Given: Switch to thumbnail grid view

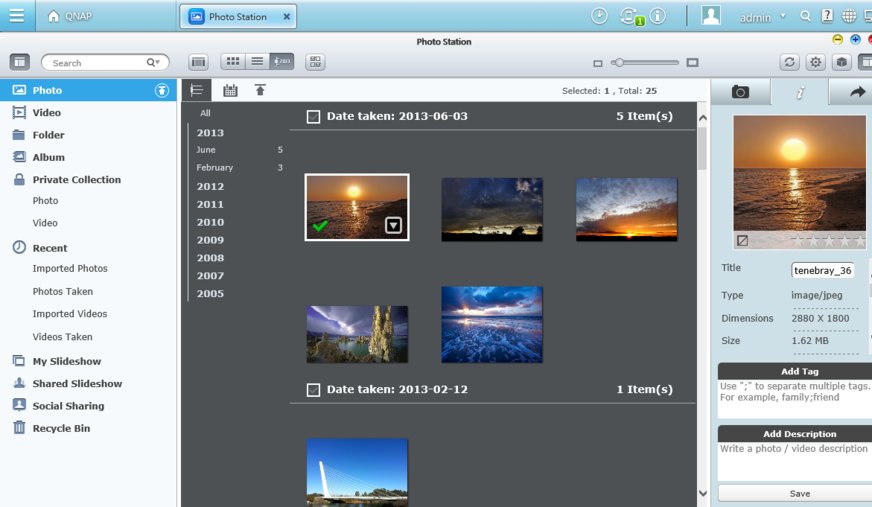Looking at the screenshot, I should point(232,62).
